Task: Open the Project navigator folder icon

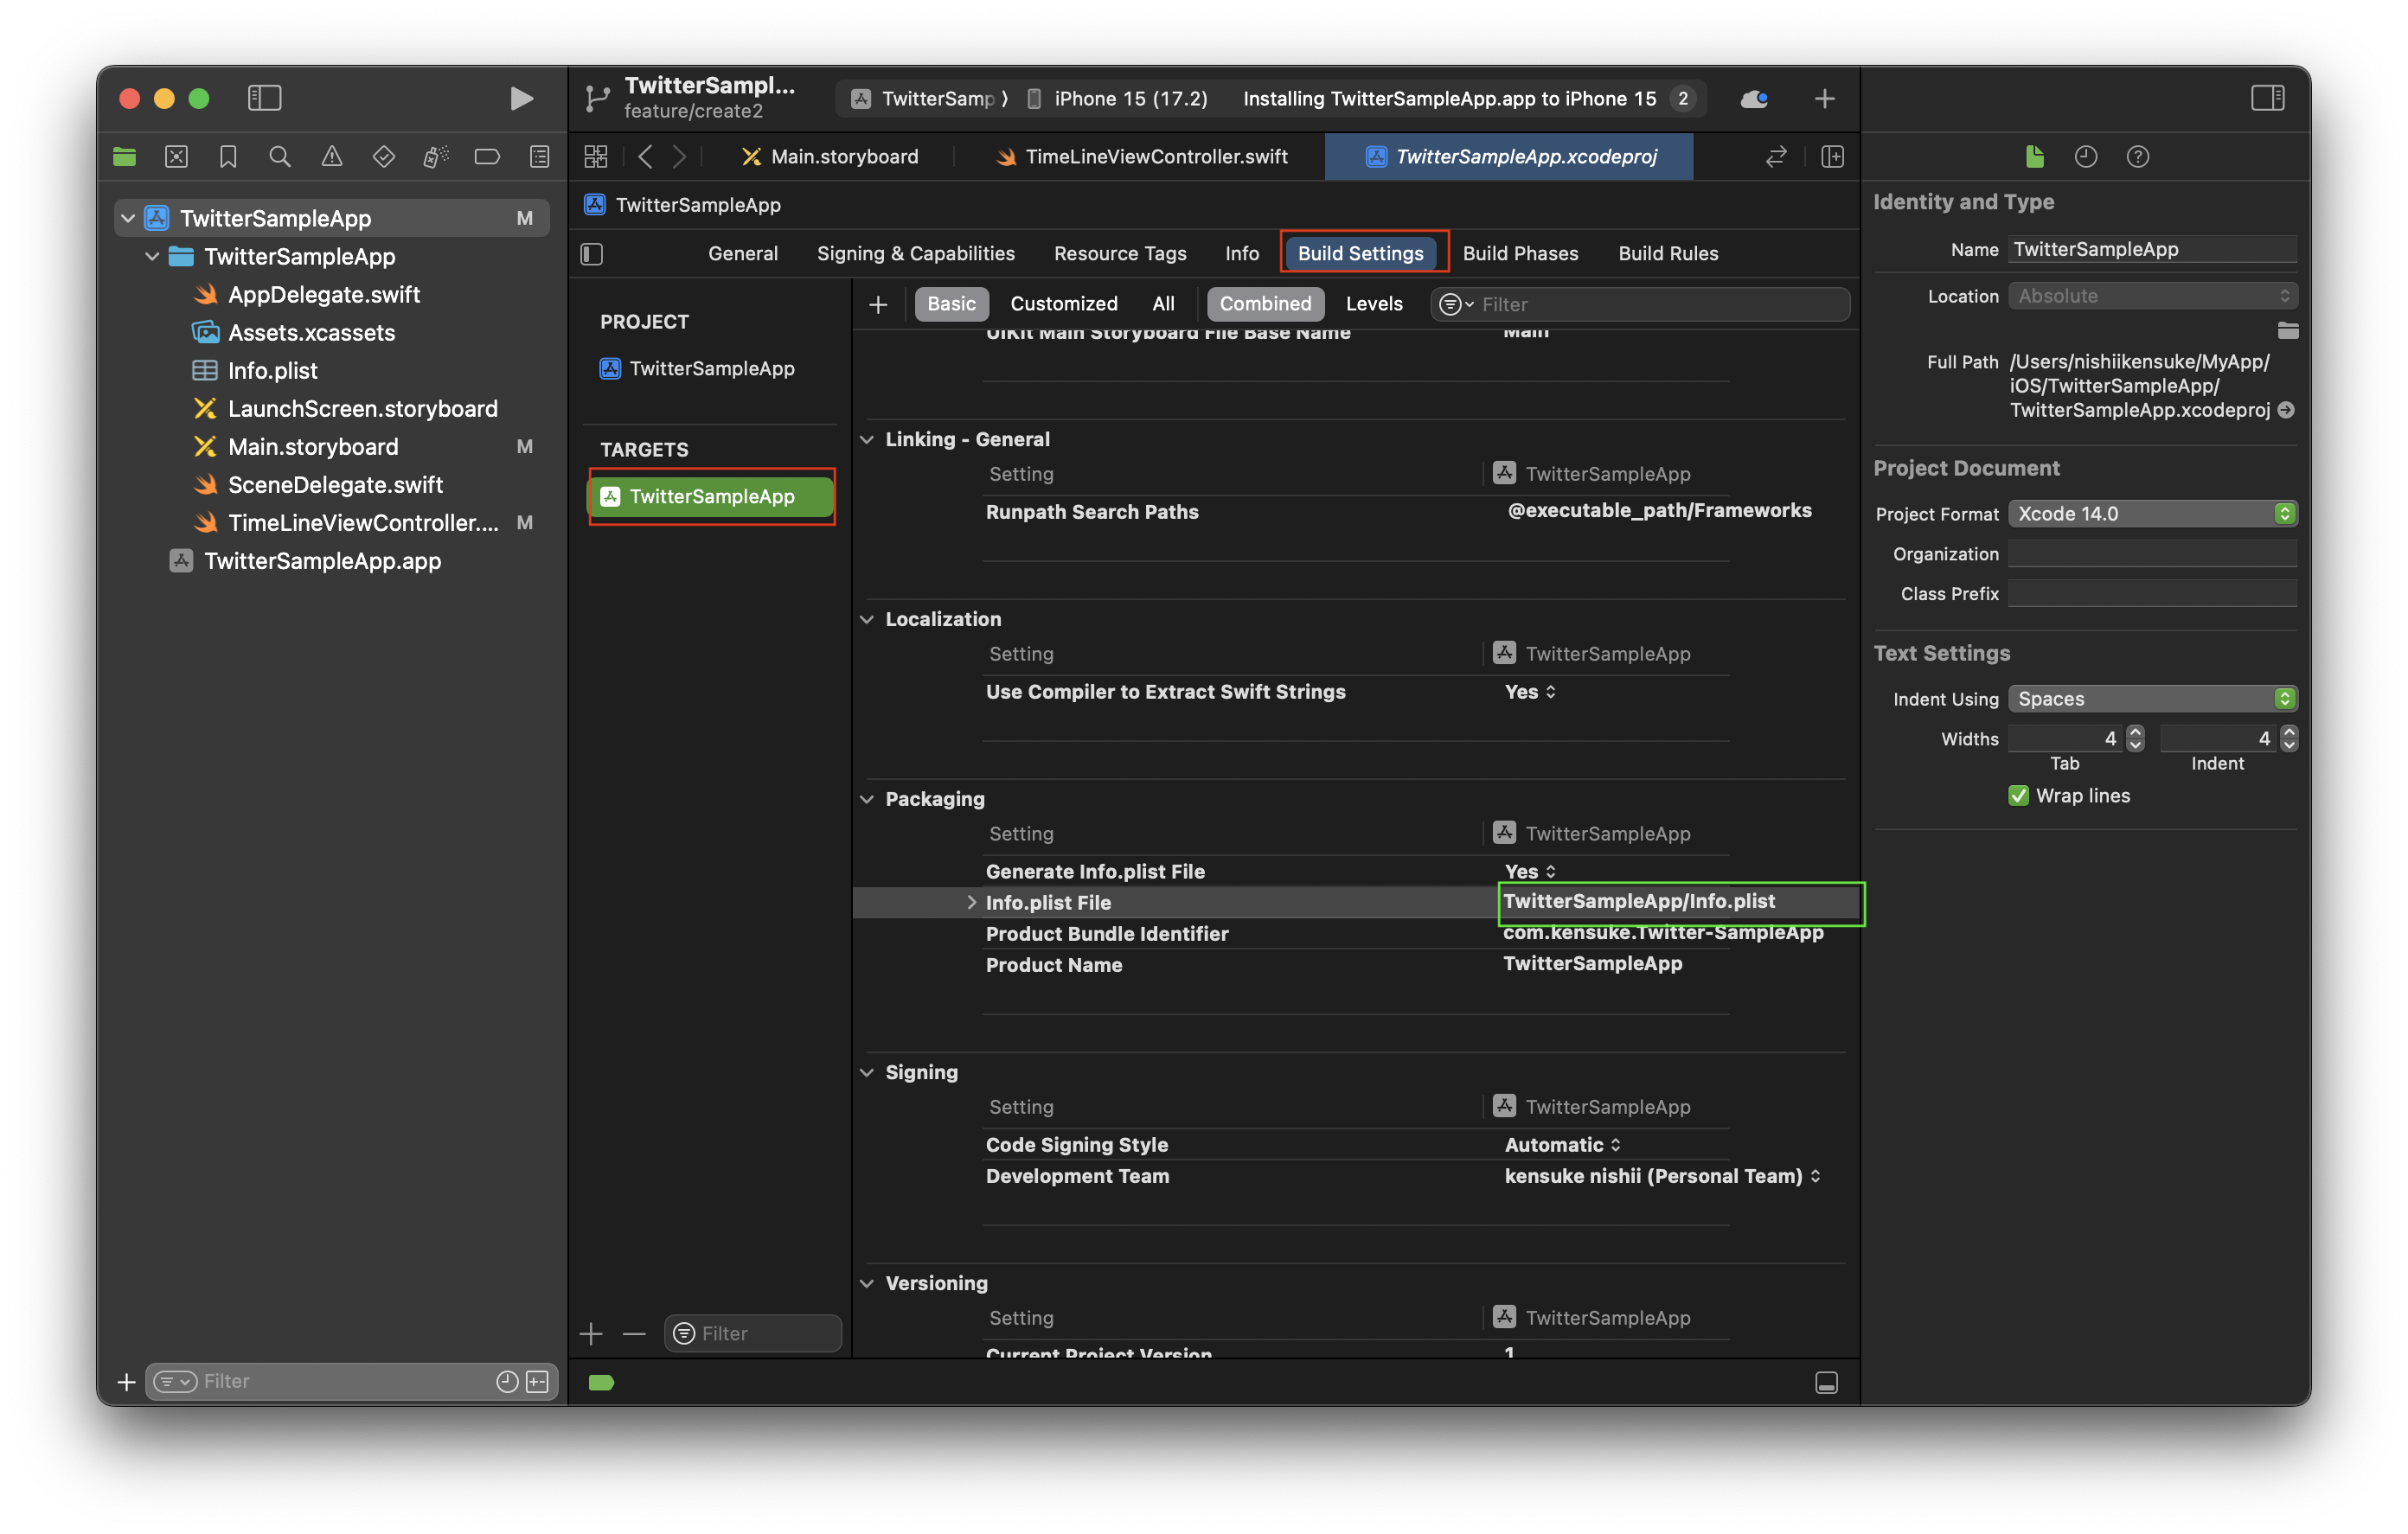Action: tap(125, 157)
